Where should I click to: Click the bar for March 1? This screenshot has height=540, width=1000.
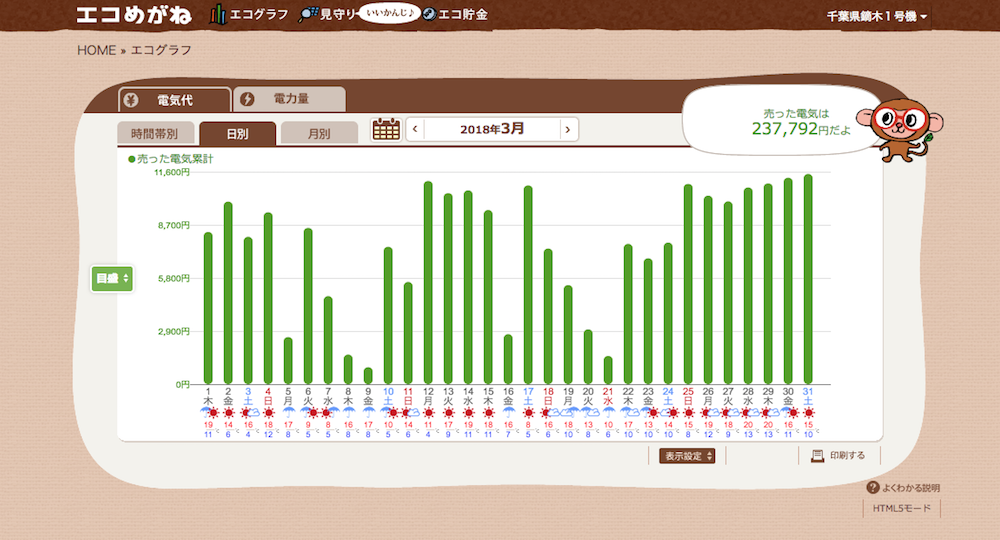(x=208, y=308)
